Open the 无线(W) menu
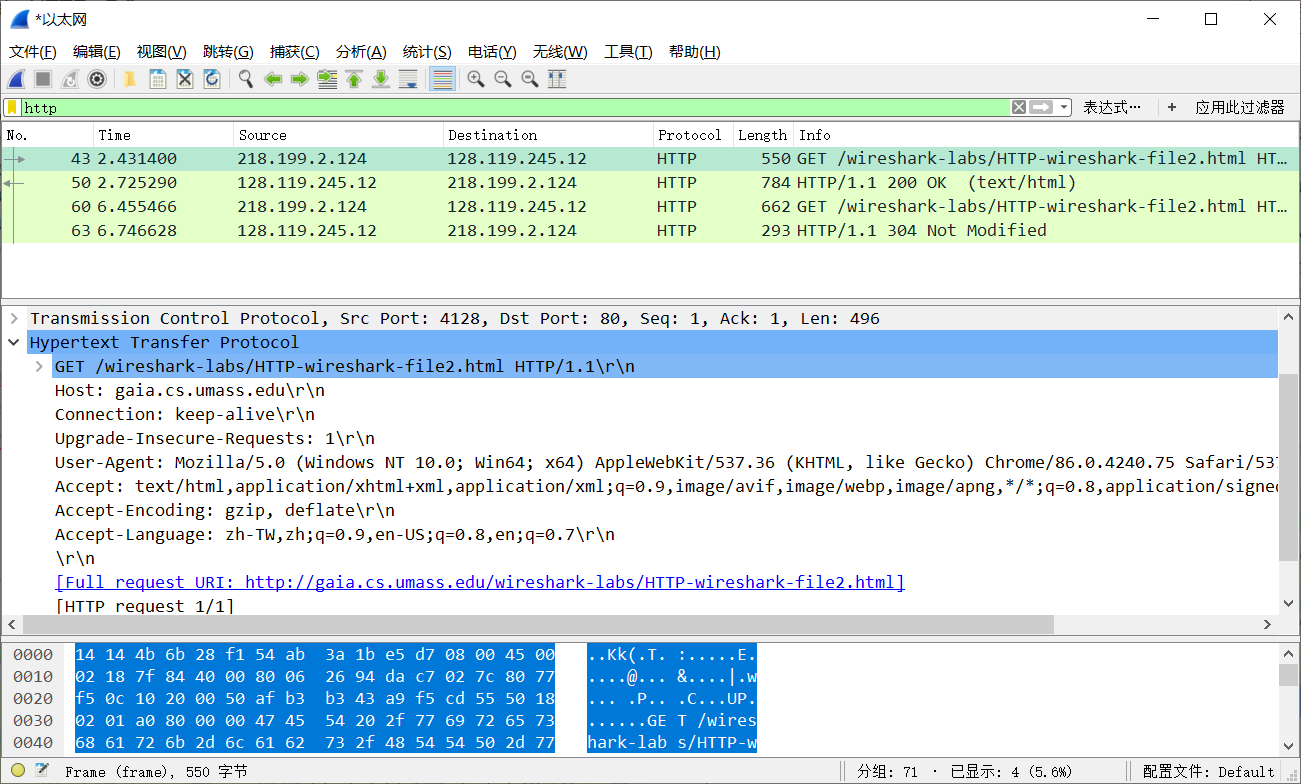Viewport: 1301px width, 784px height. (560, 52)
